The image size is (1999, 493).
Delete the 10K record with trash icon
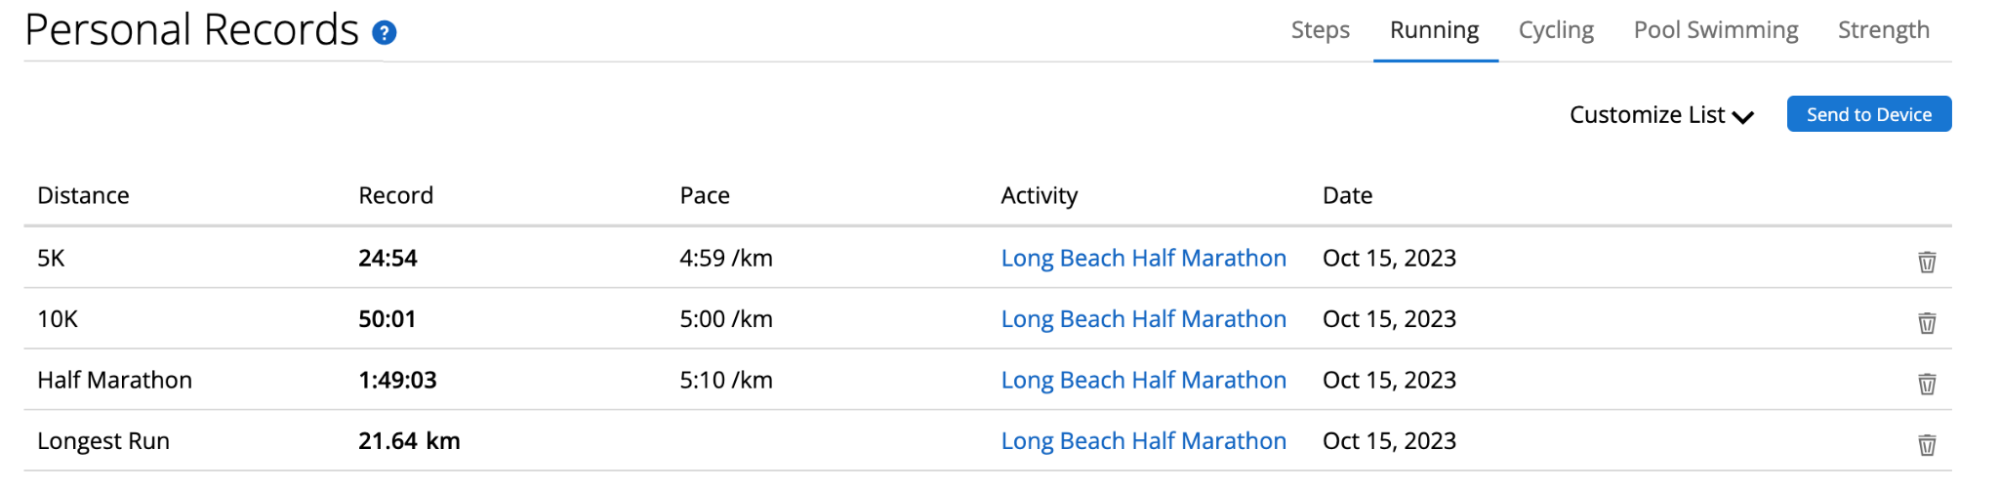point(1927,323)
